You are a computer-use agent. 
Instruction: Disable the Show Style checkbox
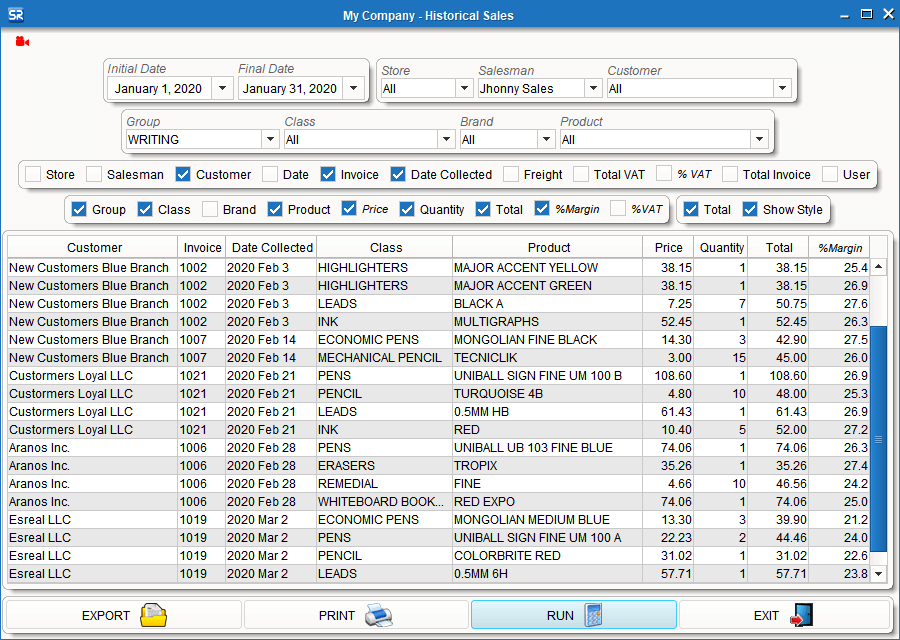tap(750, 210)
